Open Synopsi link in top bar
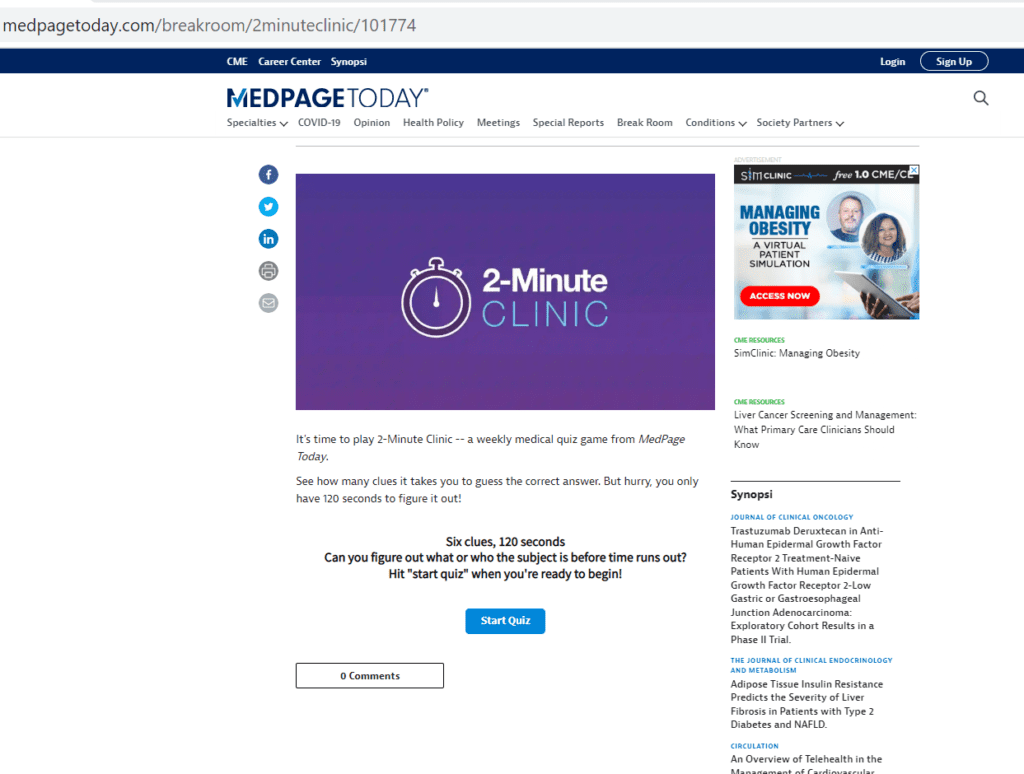Viewport: 1024px width, 774px height. click(349, 61)
